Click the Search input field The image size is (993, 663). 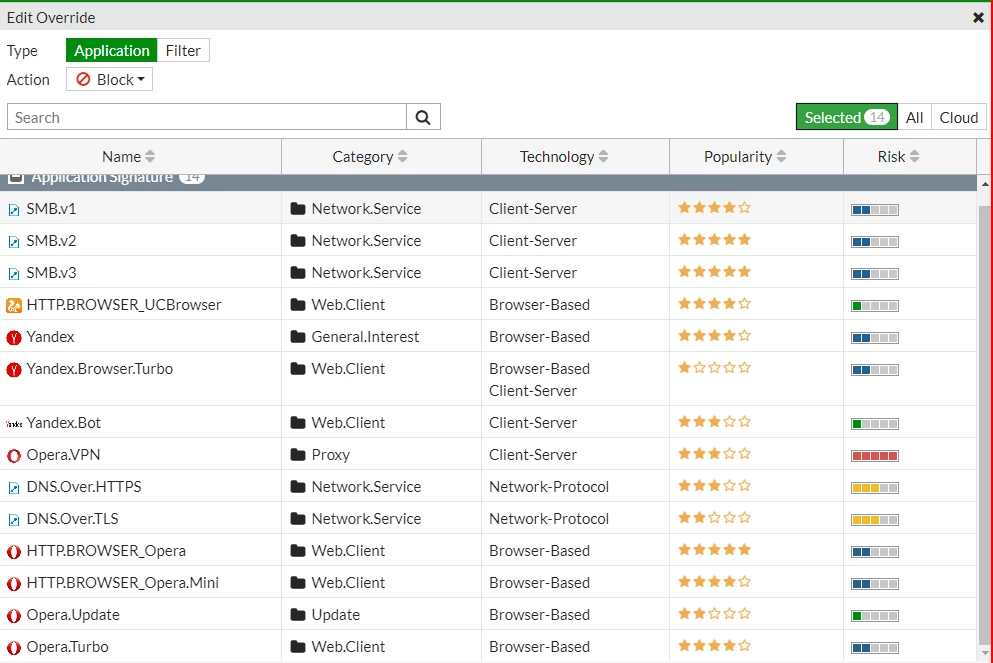(207, 117)
